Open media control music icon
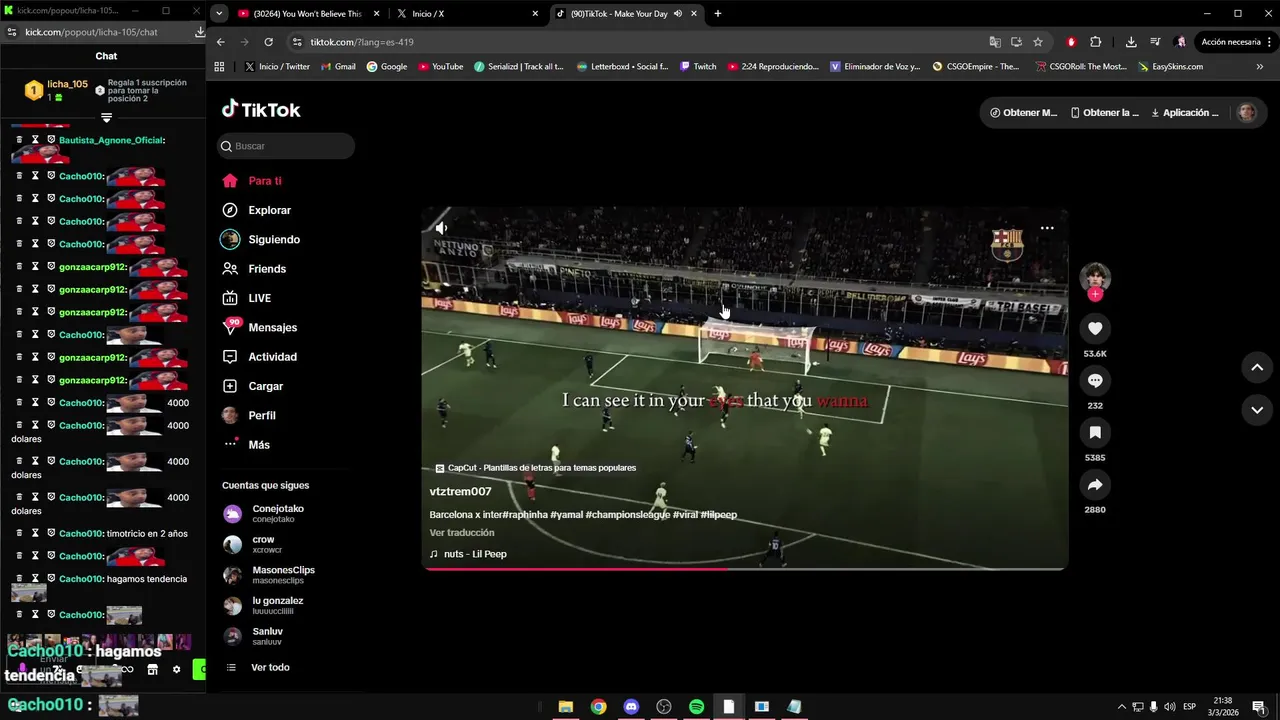The height and width of the screenshot is (720, 1280). coord(1155,42)
